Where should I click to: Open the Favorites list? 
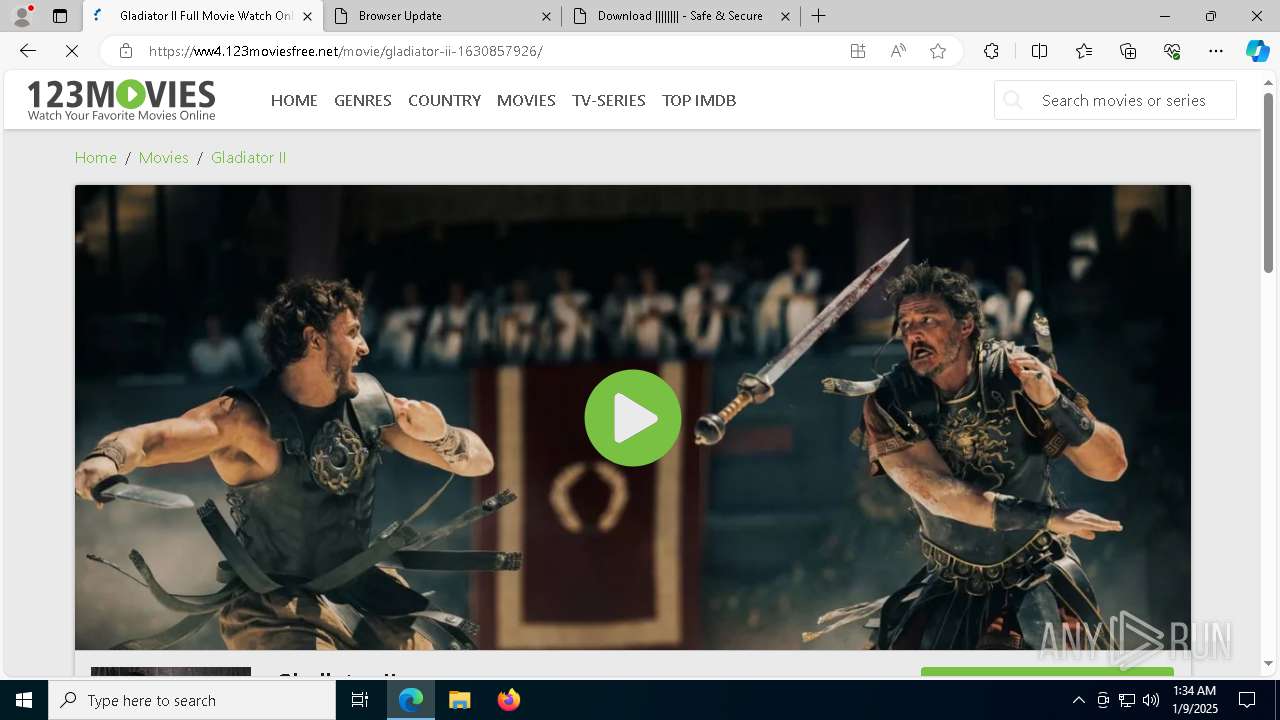pyautogui.click(x=1084, y=51)
